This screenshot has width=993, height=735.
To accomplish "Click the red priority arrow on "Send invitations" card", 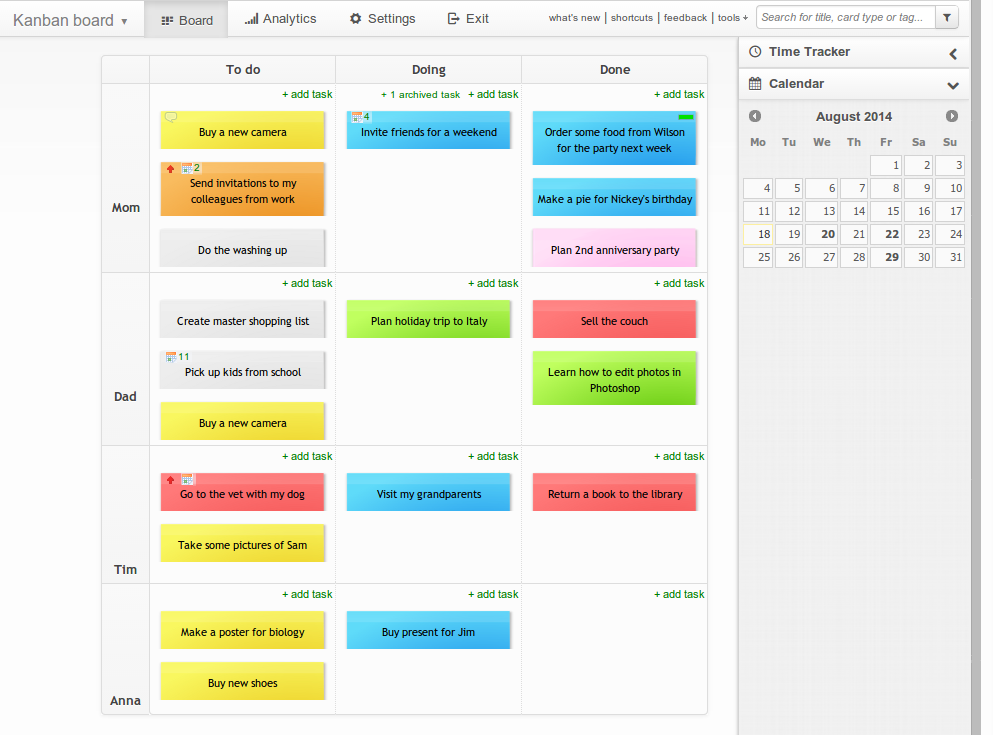I will pos(170,167).
